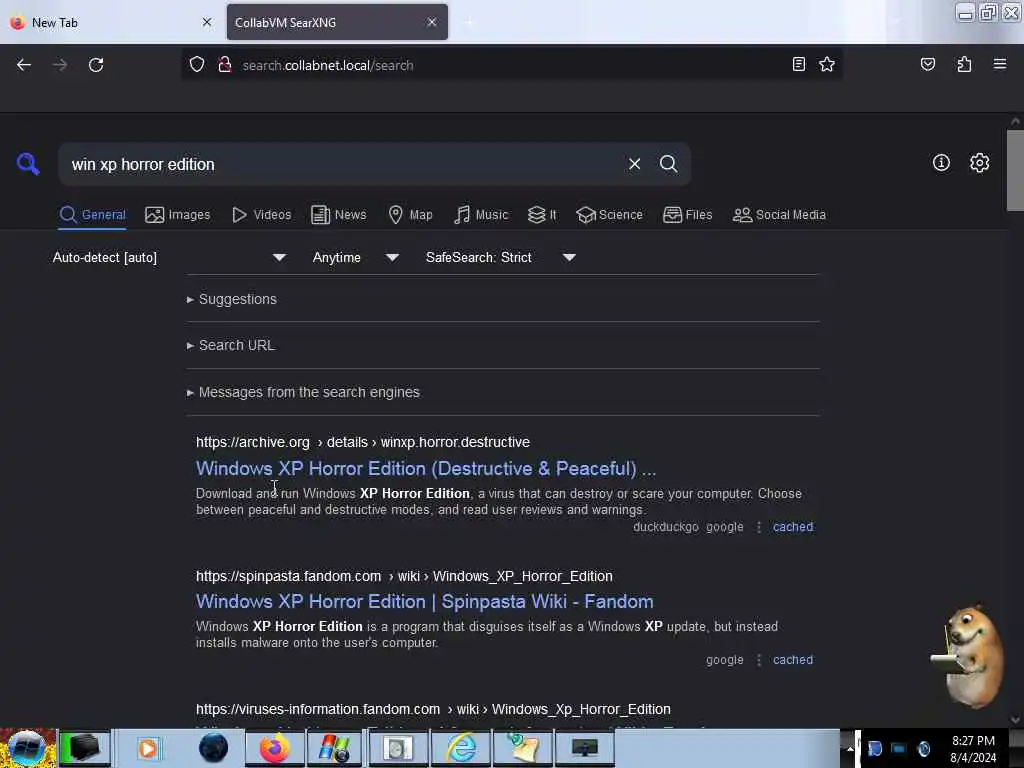Select the Files search category
This screenshot has width=1024, height=768.
tap(687, 215)
